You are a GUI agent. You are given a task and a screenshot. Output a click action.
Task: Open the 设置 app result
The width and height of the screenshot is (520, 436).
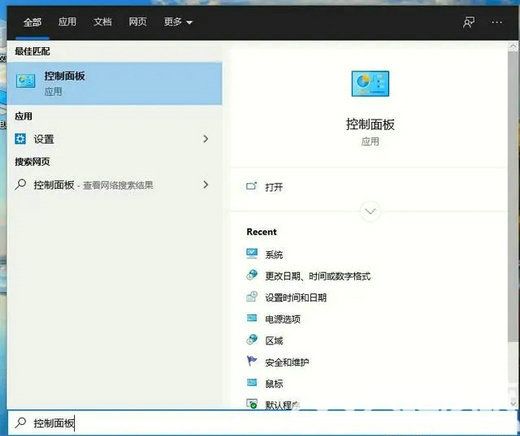tap(115, 139)
